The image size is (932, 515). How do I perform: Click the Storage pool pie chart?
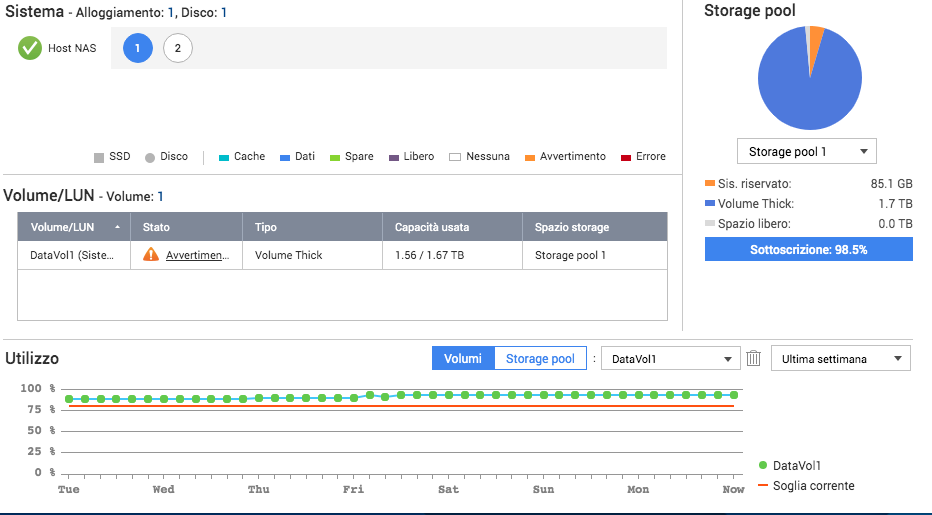pyautogui.click(x=809, y=78)
